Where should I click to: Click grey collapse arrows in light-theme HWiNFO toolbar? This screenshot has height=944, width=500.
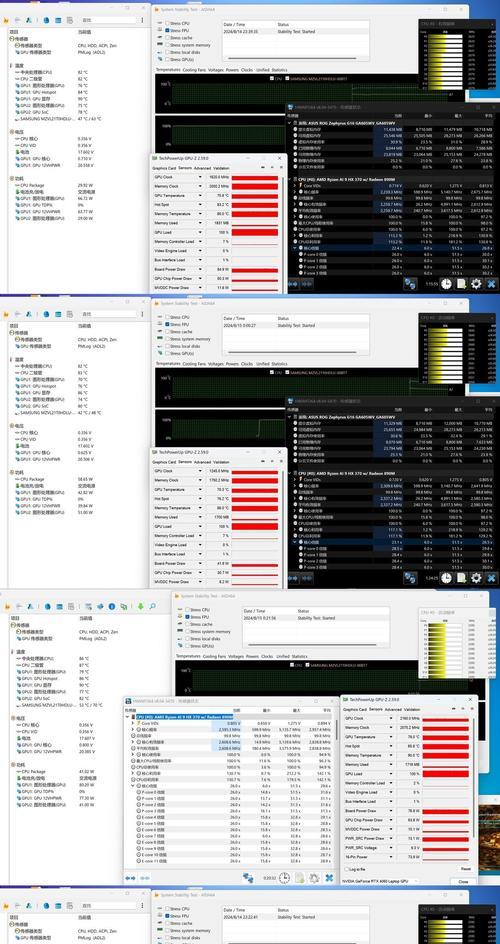point(144,878)
